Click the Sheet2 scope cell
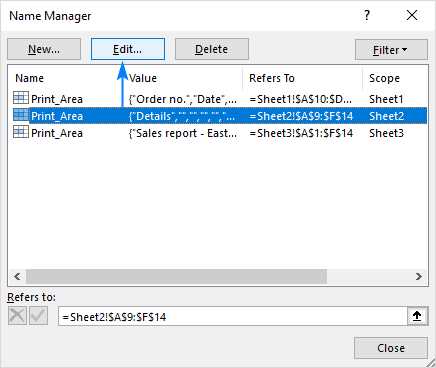The width and height of the screenshot is (436, 368). [386, 116]
